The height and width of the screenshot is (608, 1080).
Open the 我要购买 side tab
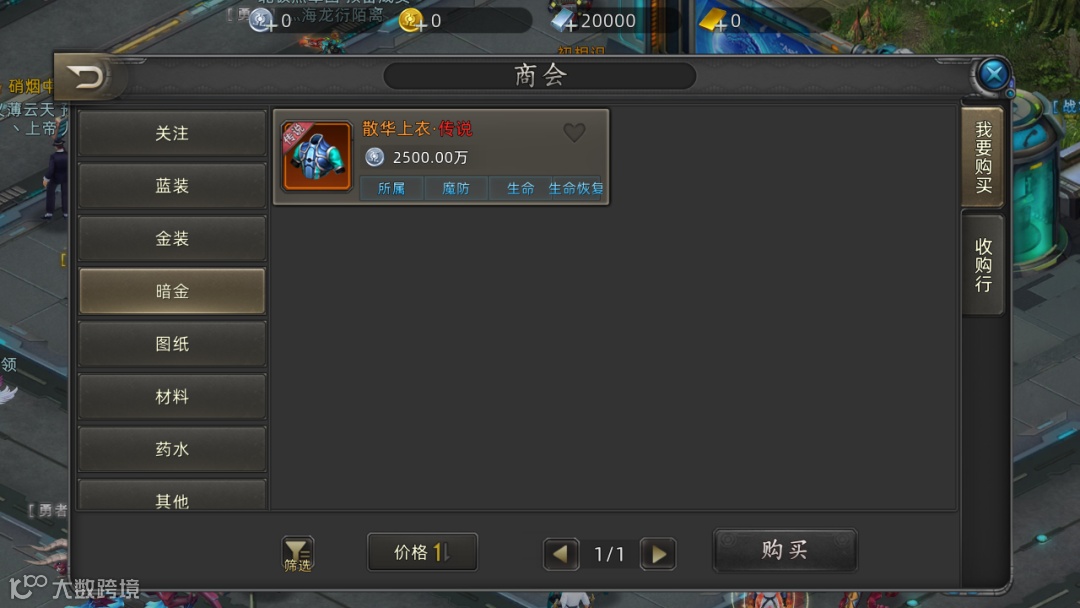[x=983, y=157]
